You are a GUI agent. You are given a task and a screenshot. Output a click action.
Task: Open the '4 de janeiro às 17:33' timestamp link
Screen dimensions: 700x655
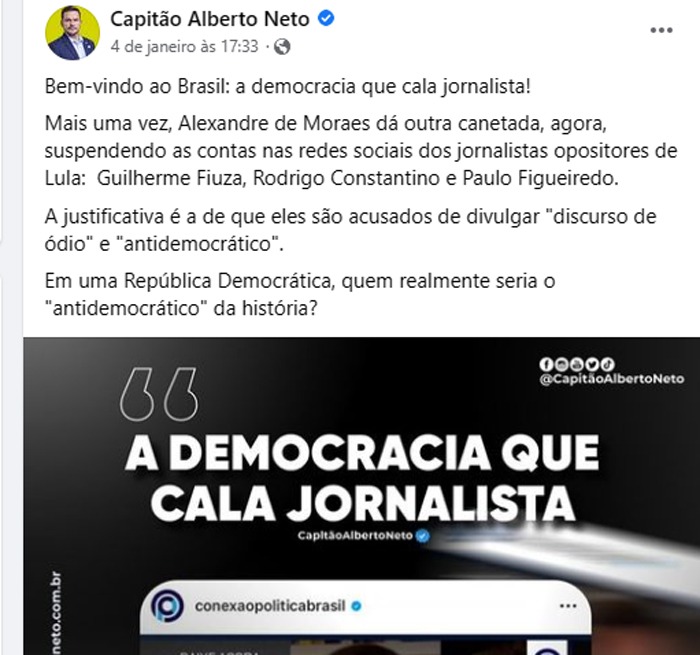[184, 46]
